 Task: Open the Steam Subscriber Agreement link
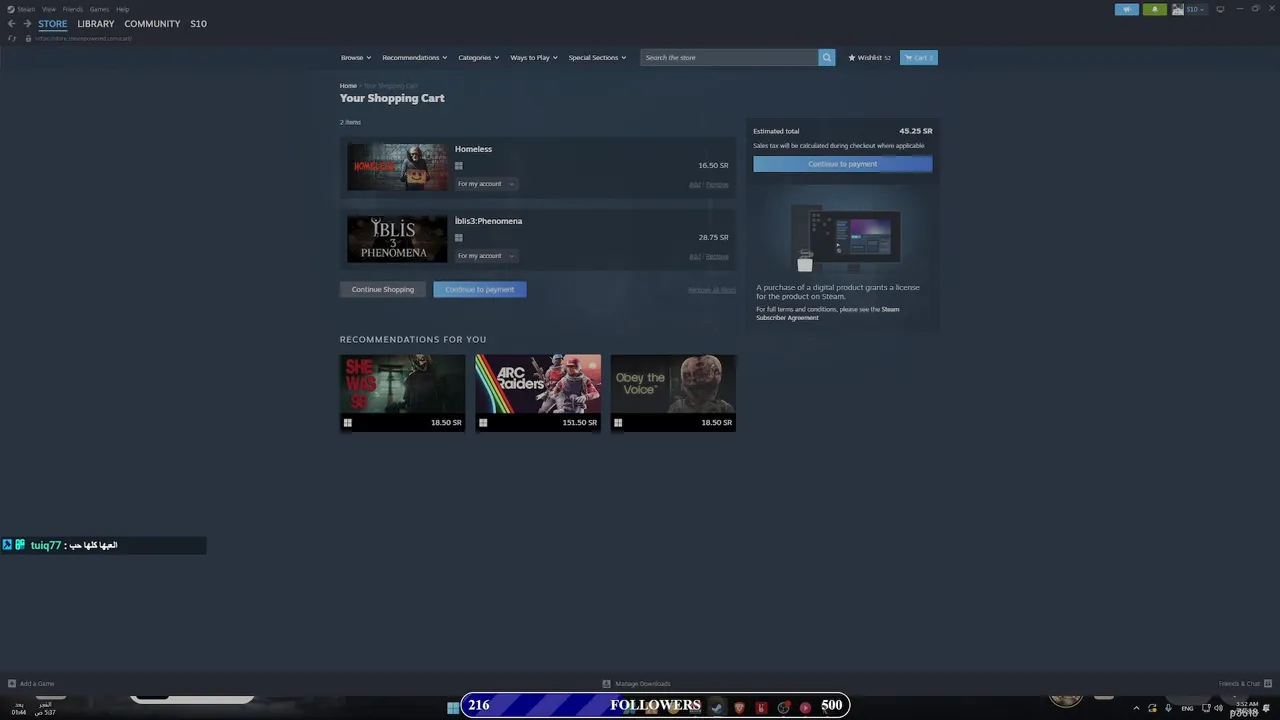[827, 314]
